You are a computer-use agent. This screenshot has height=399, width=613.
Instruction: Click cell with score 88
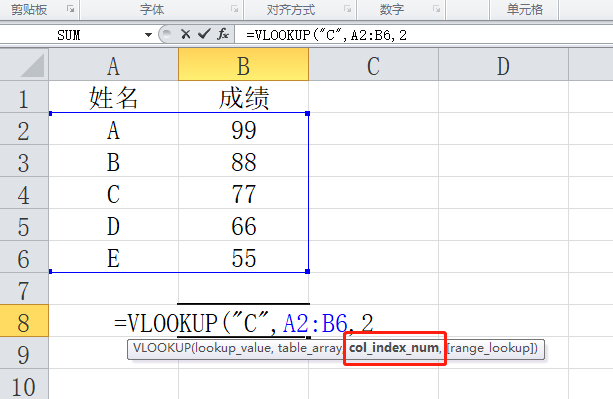pos(243,161)
